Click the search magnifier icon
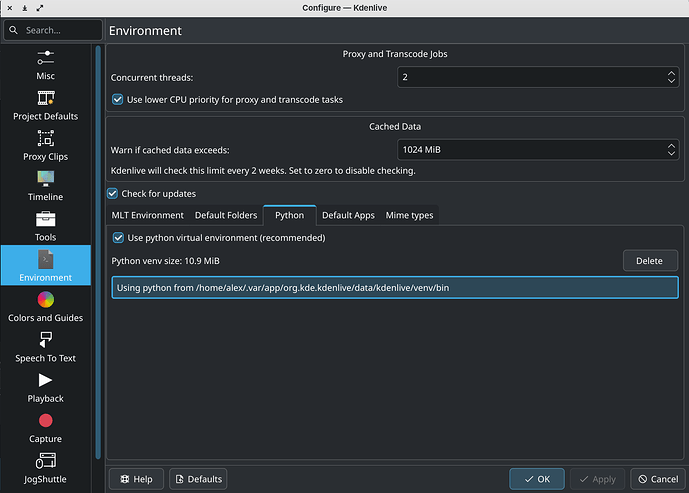689x493 pixels. coord(14,30)
